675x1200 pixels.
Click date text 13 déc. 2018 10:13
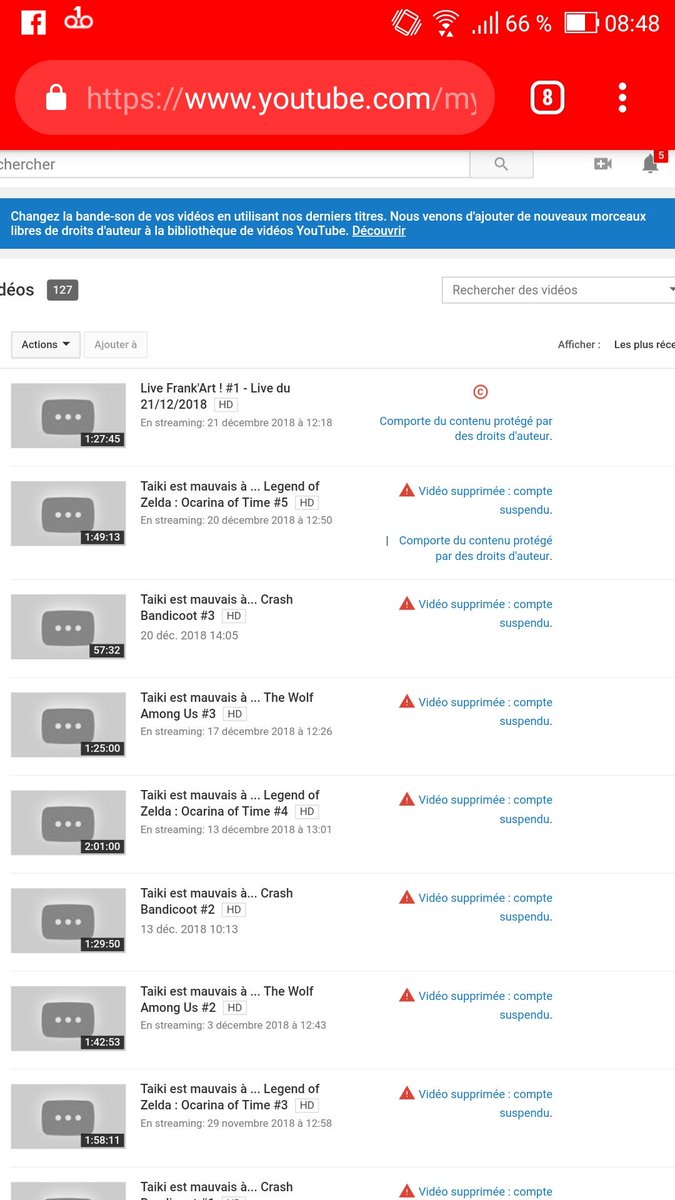[x=189, y=929]
